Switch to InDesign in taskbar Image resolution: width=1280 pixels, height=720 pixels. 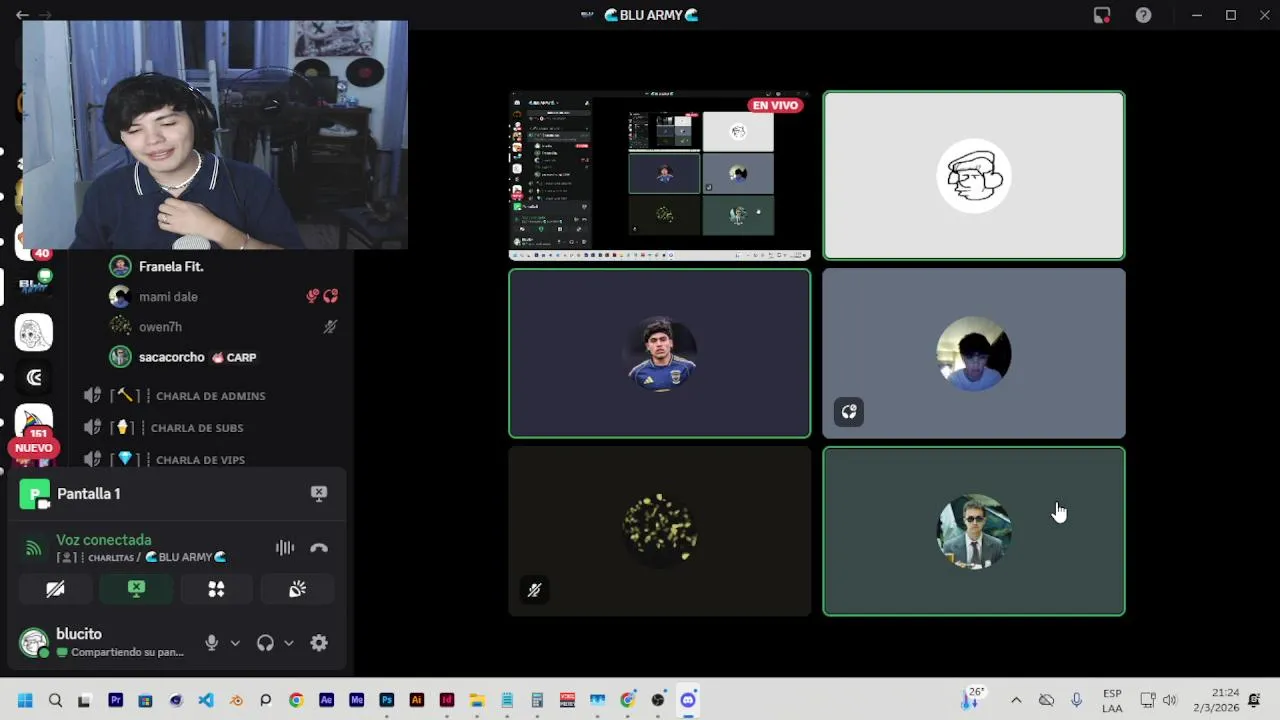(447, 700)
